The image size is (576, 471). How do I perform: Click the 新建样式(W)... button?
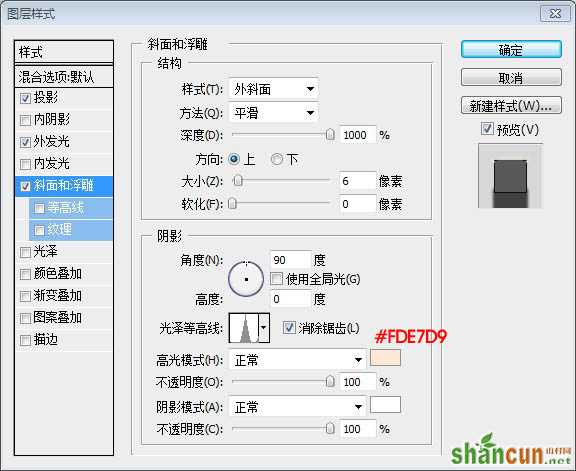tap(511, 106)
